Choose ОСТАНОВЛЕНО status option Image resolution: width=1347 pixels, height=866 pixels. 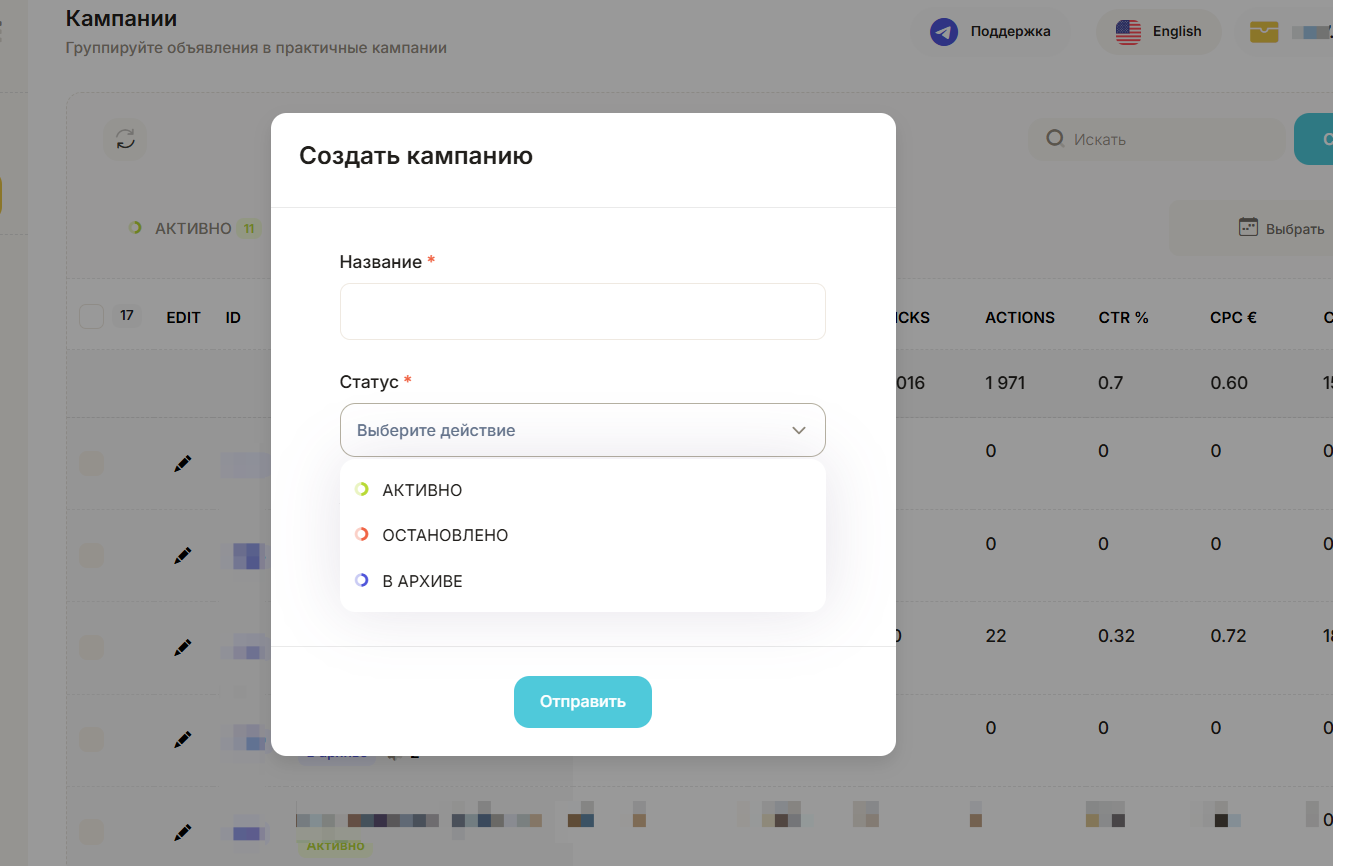pos(445,535)
